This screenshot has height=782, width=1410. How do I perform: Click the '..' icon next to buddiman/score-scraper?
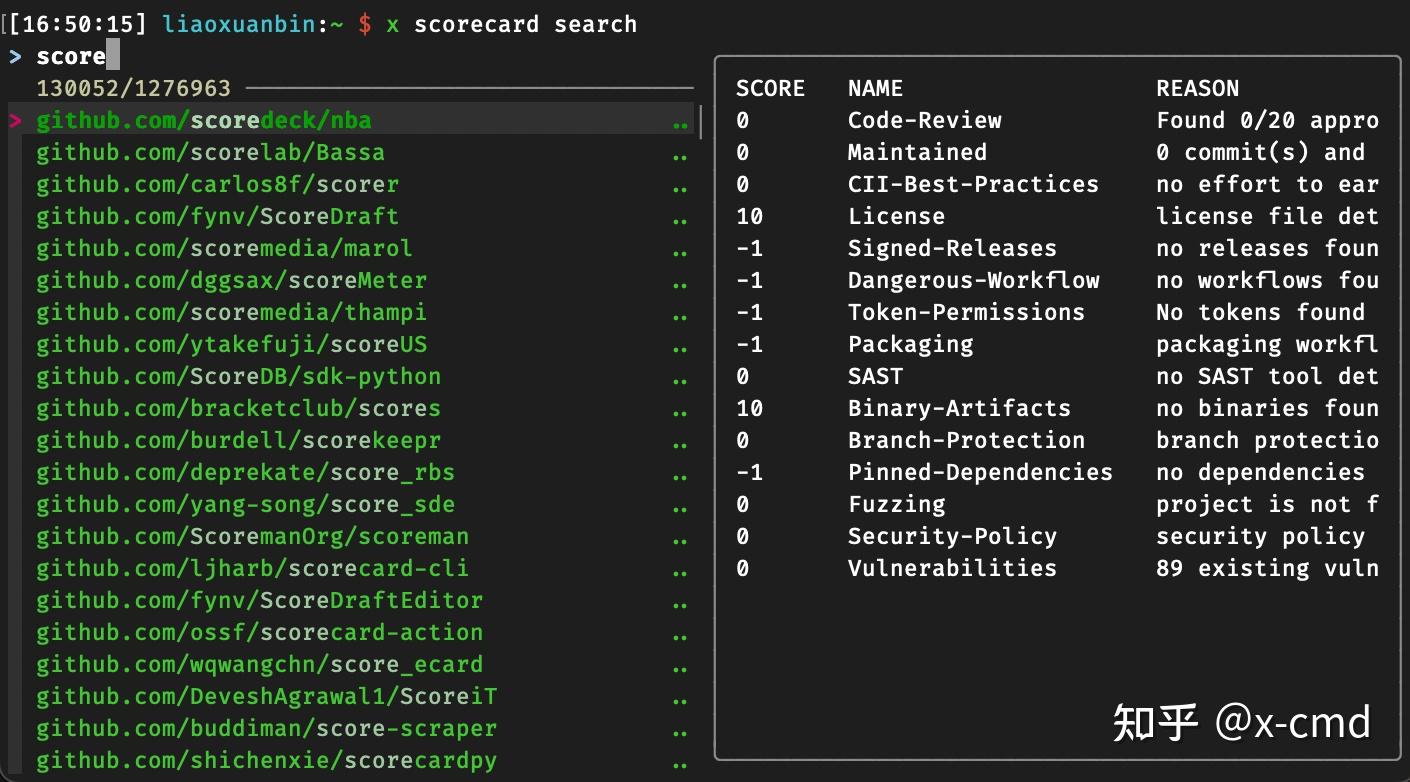pyautogui.click(x=681, y=730)
